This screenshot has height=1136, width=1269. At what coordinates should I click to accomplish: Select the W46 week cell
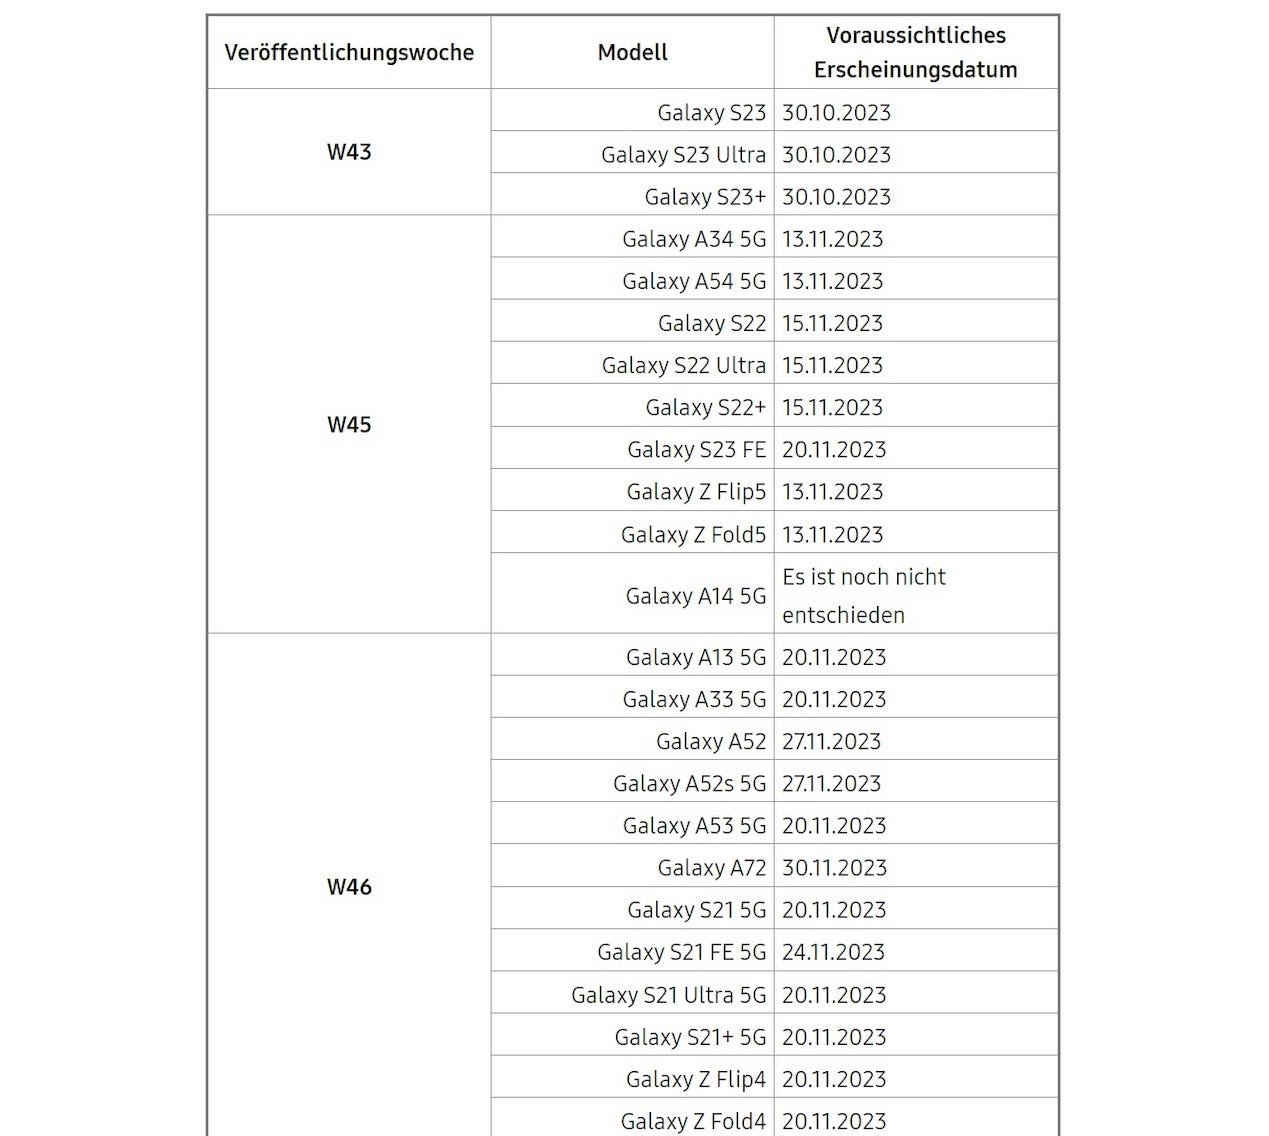tap(349, 886)
